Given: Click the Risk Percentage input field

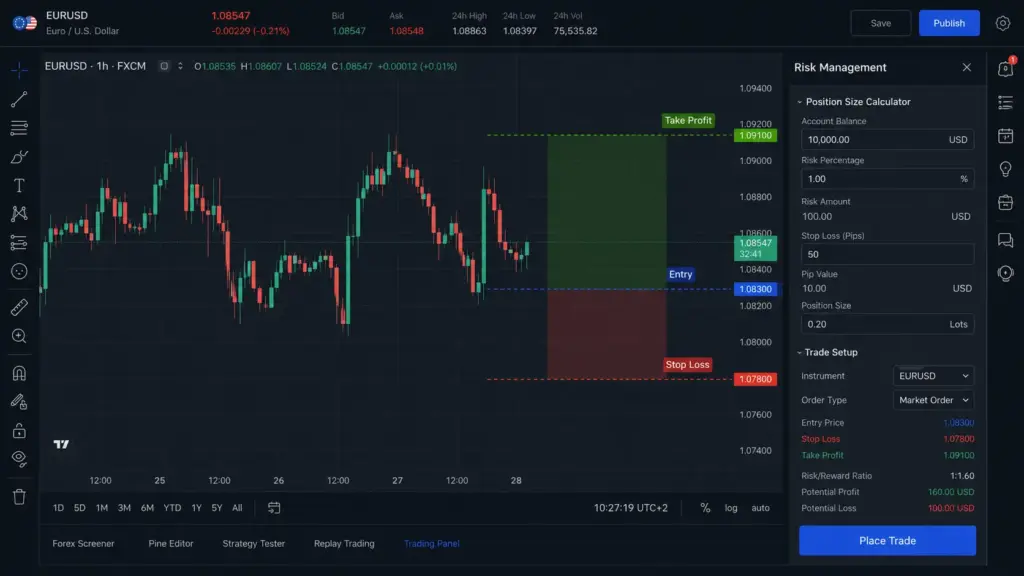Looking at the screenshot, I should (x=888, y=178).
